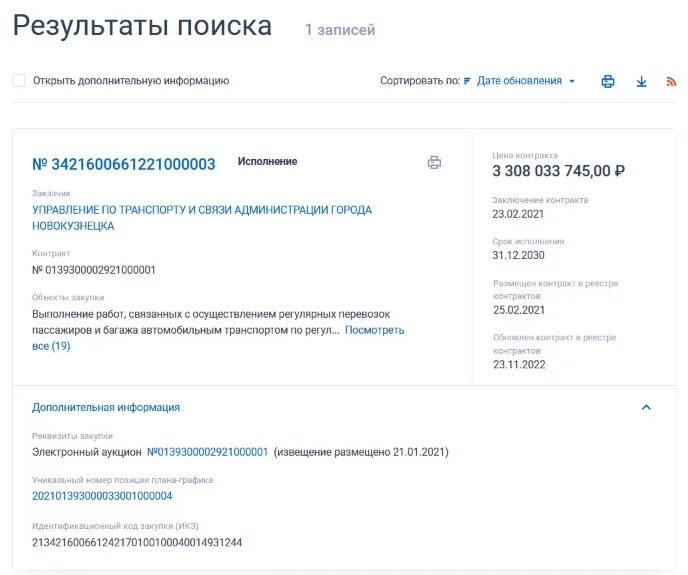The image size is (688, 575).
Task: Click the print icon in the results toolbar
Action: (x=608, y=81)
